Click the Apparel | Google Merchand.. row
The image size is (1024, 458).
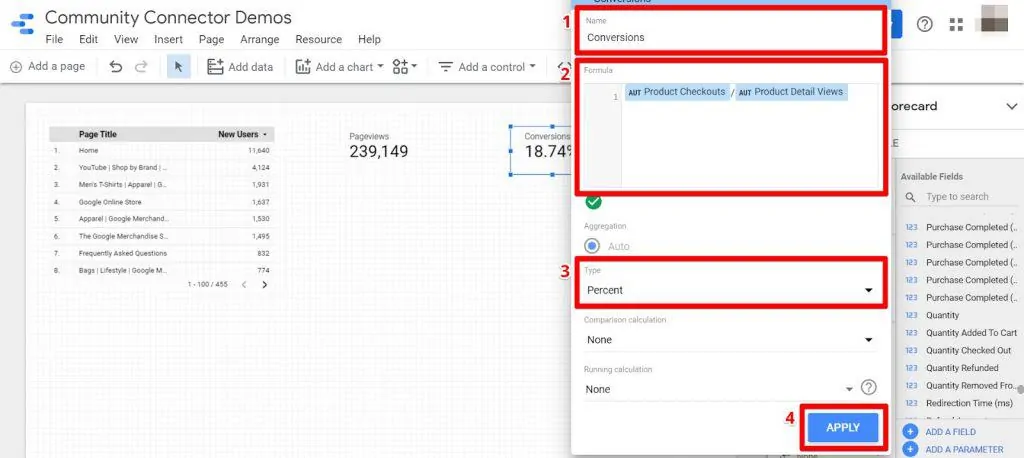coord(162,218)
